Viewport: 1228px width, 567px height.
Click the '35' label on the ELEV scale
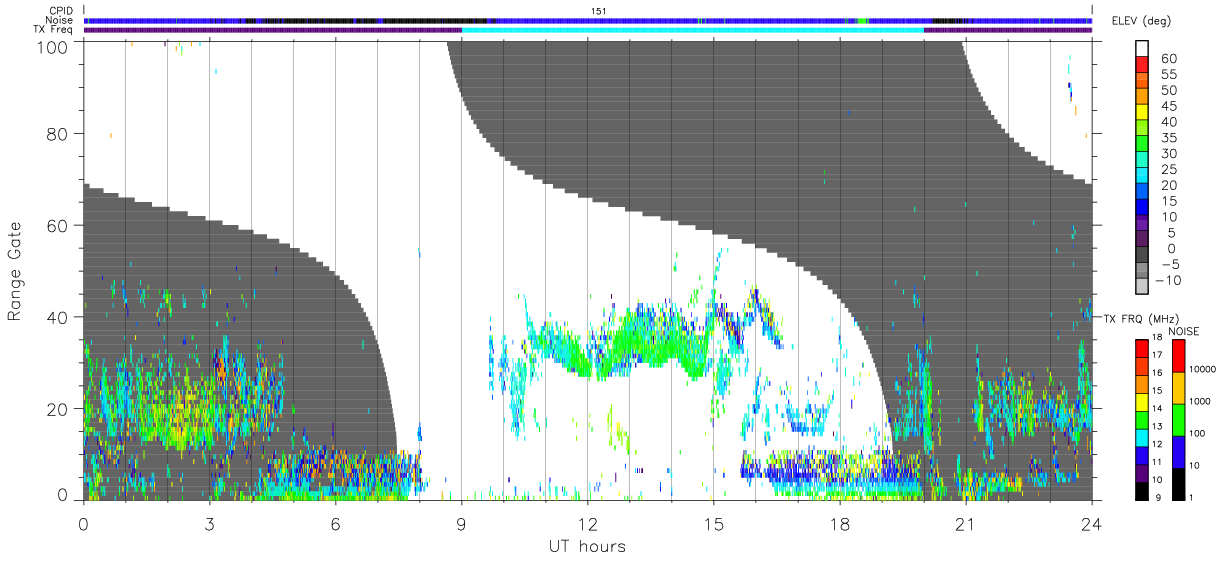pyautogui.click(x=1168, y=138)
